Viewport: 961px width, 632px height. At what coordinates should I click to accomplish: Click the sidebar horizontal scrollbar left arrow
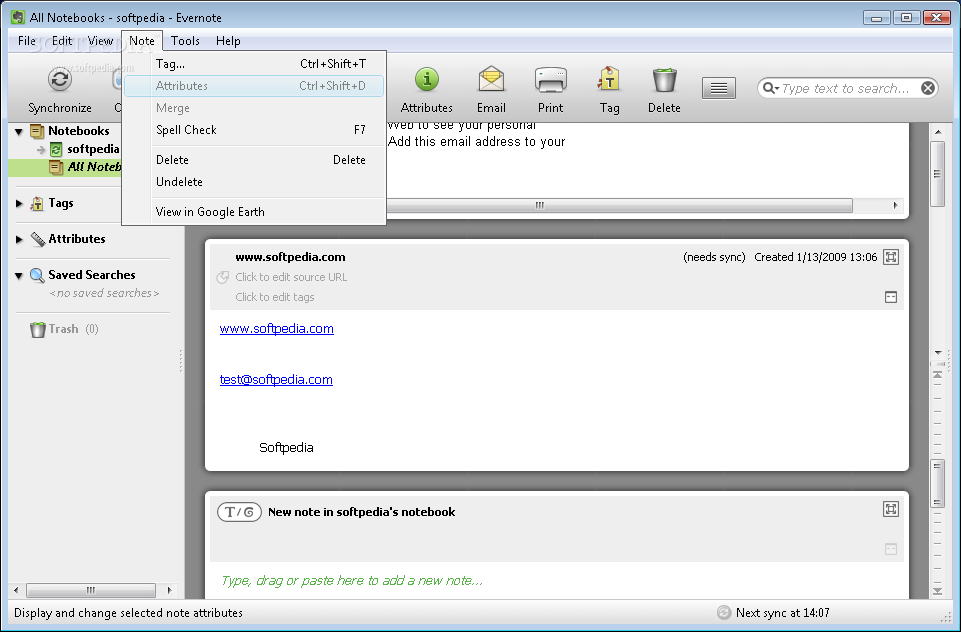[x=17, y=590]
